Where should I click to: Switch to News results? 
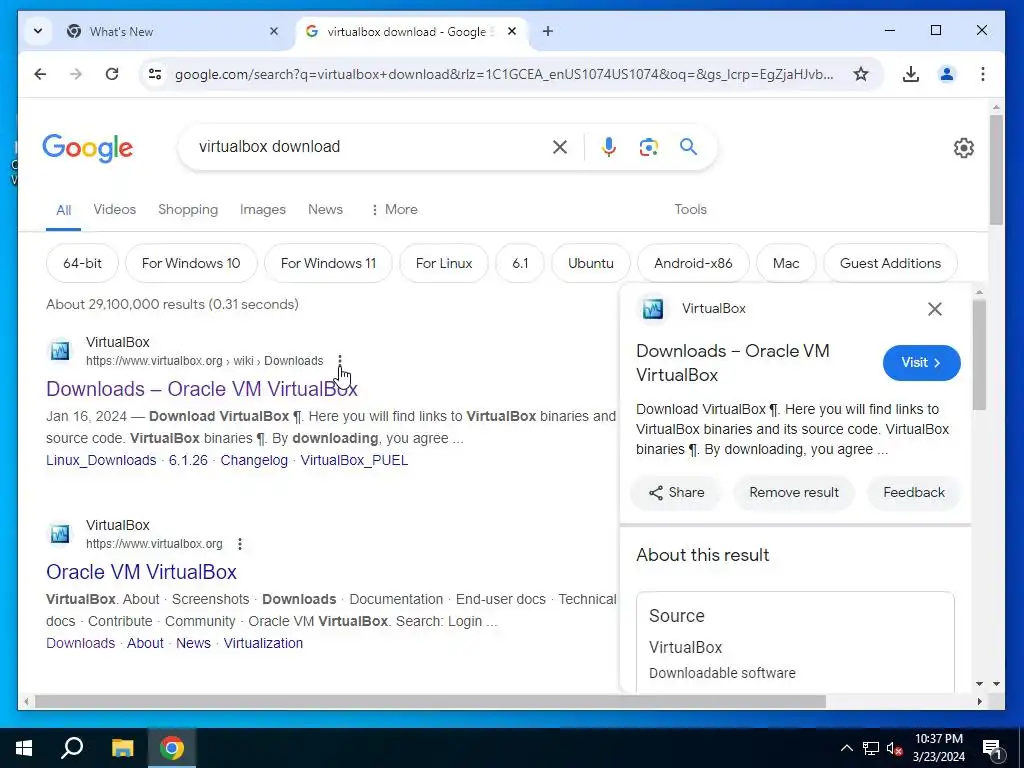[325, 210]
